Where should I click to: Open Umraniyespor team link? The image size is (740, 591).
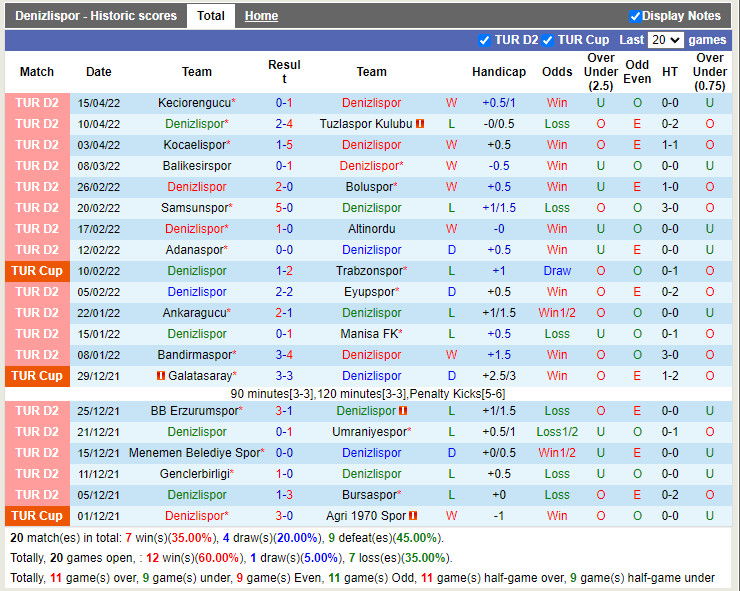point(369,432)
